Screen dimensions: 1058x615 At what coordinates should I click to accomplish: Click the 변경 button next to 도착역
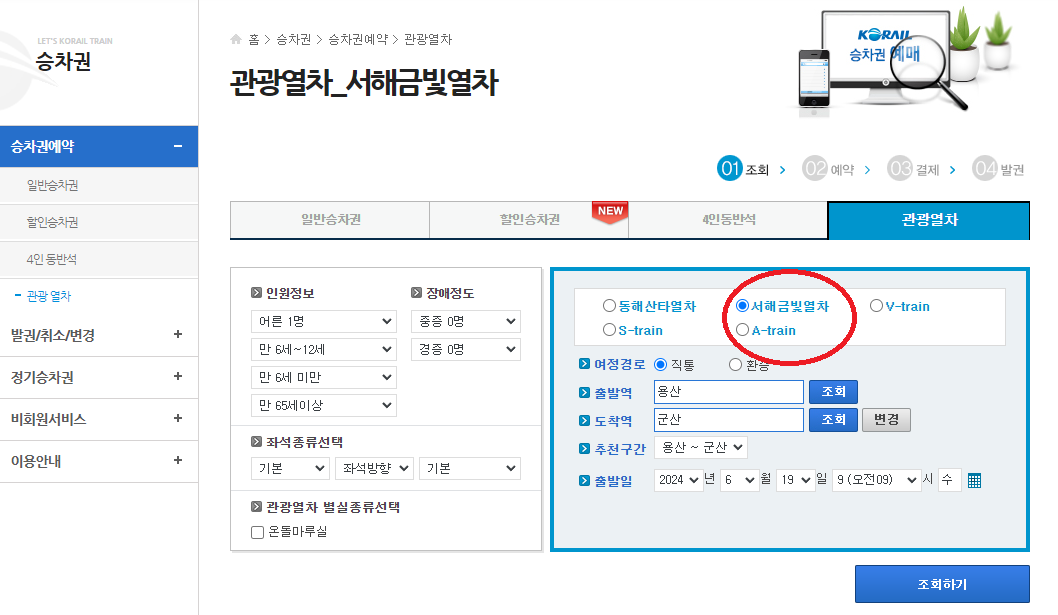pyautogui.click(x=885, y=419)
